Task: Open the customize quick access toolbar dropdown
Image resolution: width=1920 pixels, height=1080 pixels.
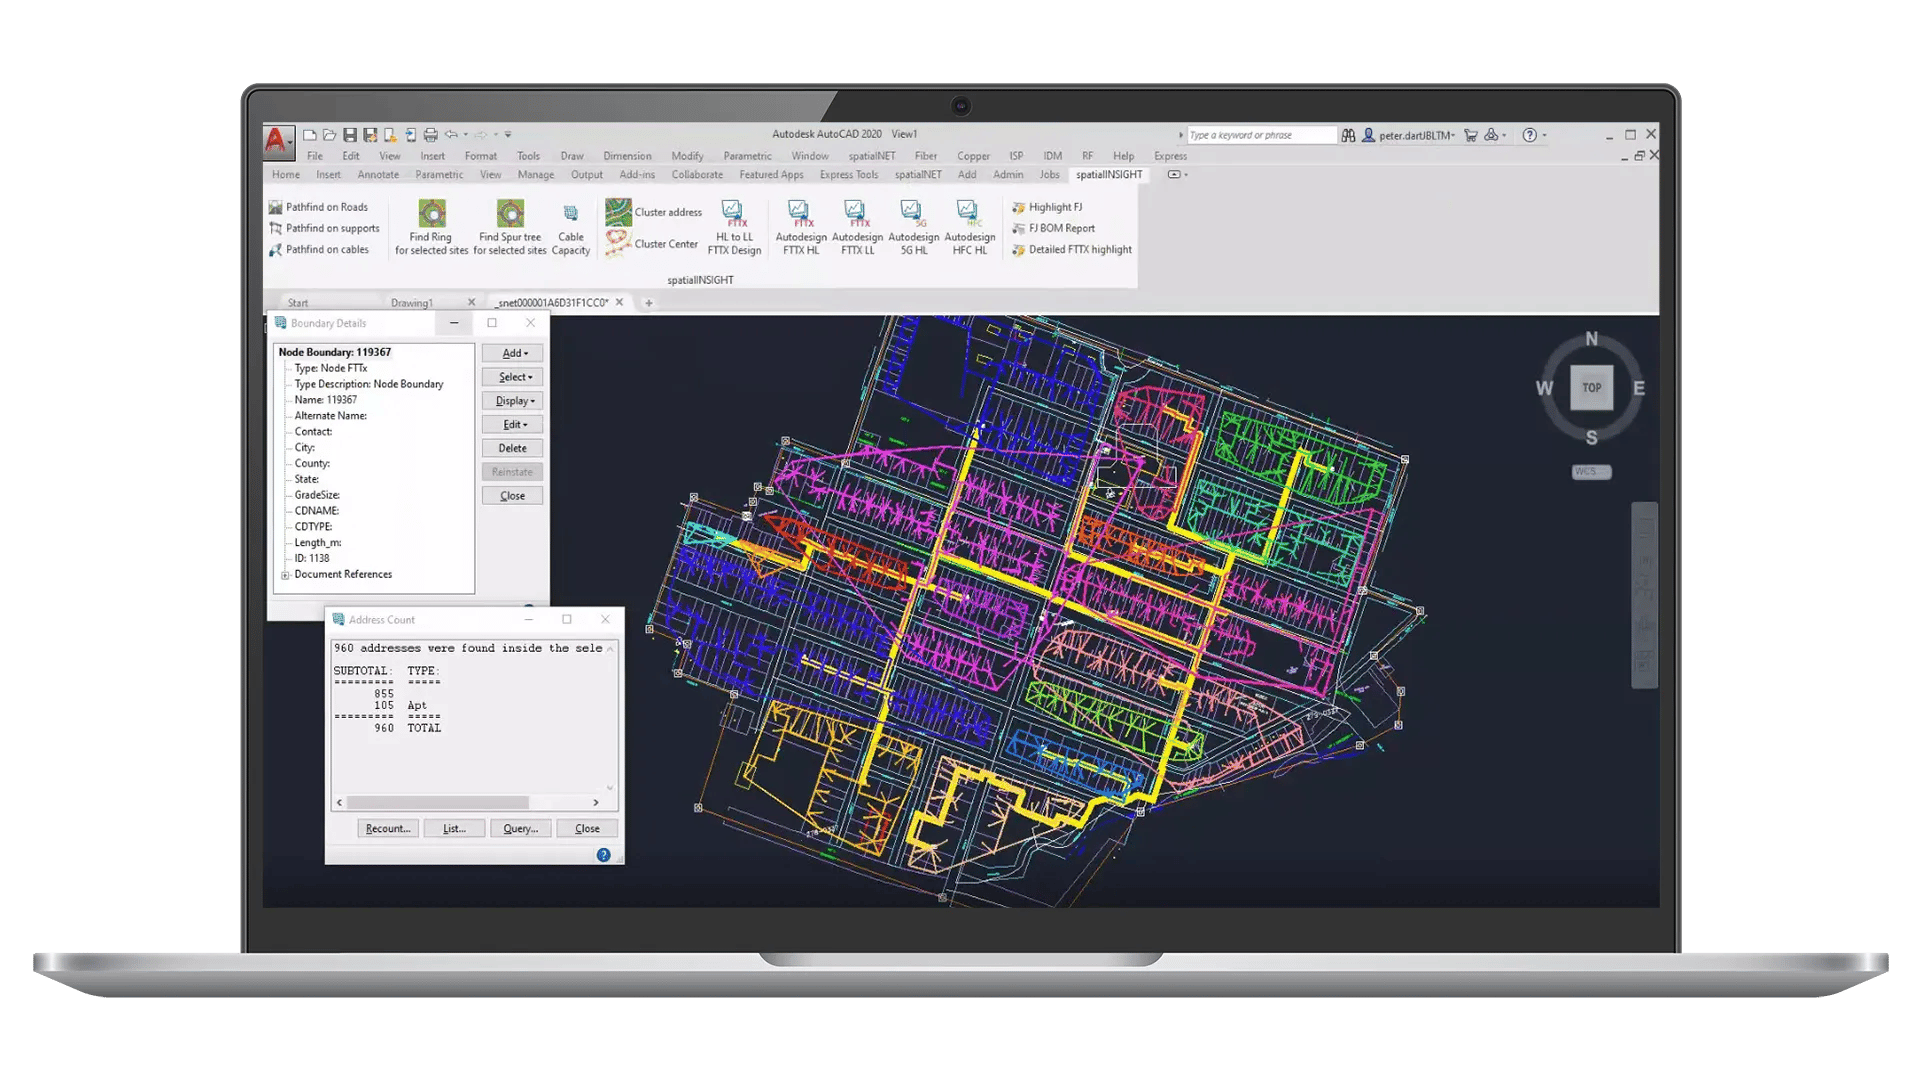Action: pos(508,134)
